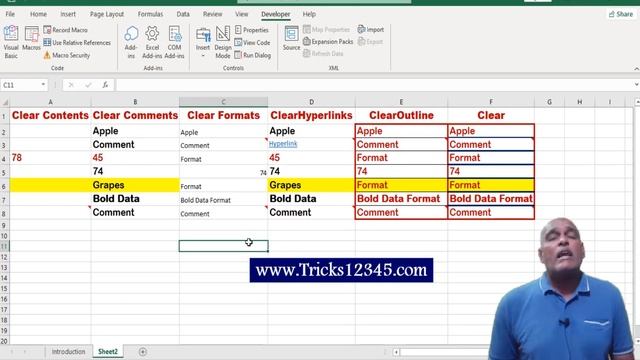Image resolution: width=640 pixels, height=360 pixels.
Task: Collapse the ribbon
Action: (x=636, y=69)
